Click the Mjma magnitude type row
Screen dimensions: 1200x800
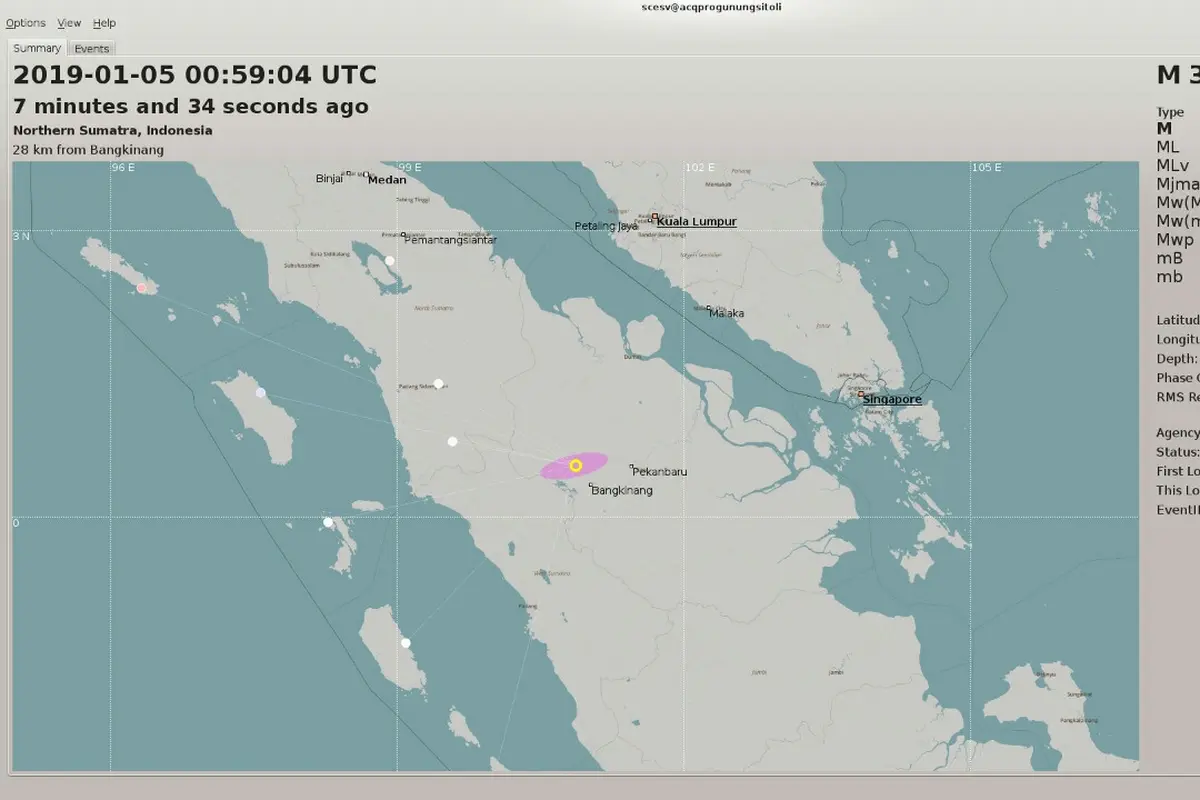1177,184
